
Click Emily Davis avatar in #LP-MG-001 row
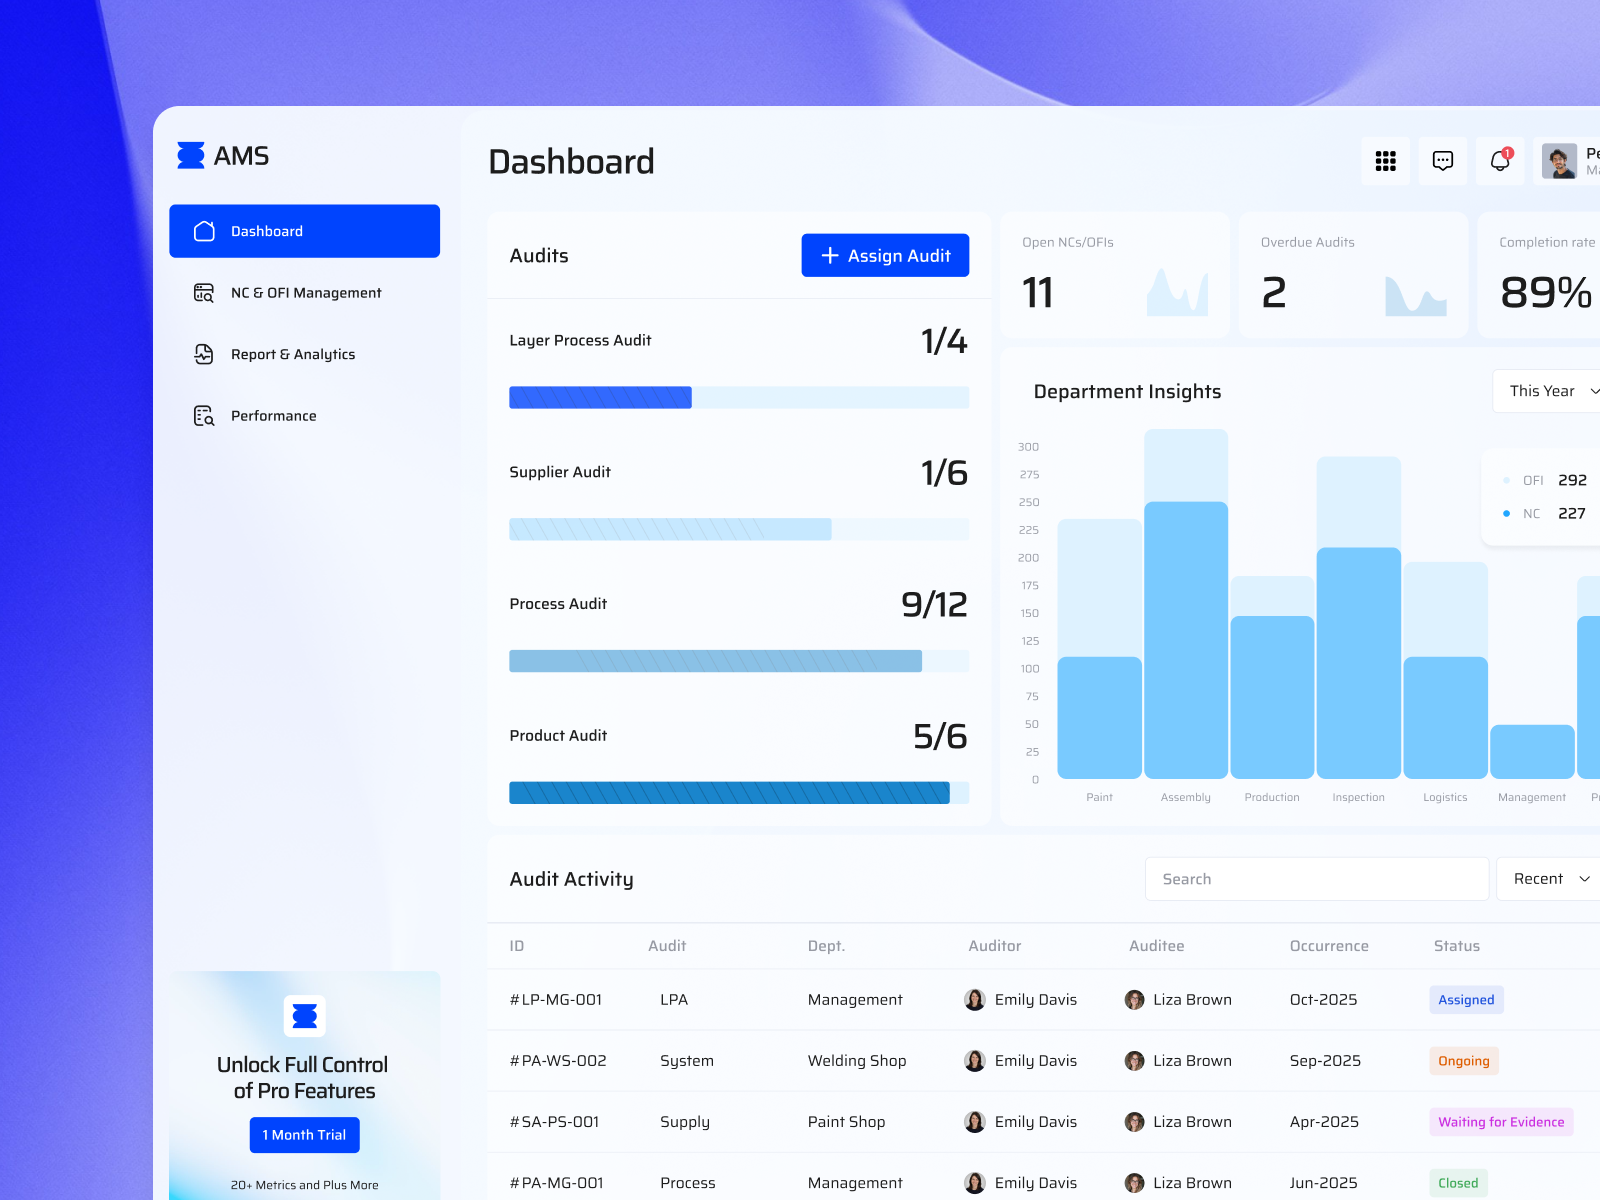point(975,1000)
